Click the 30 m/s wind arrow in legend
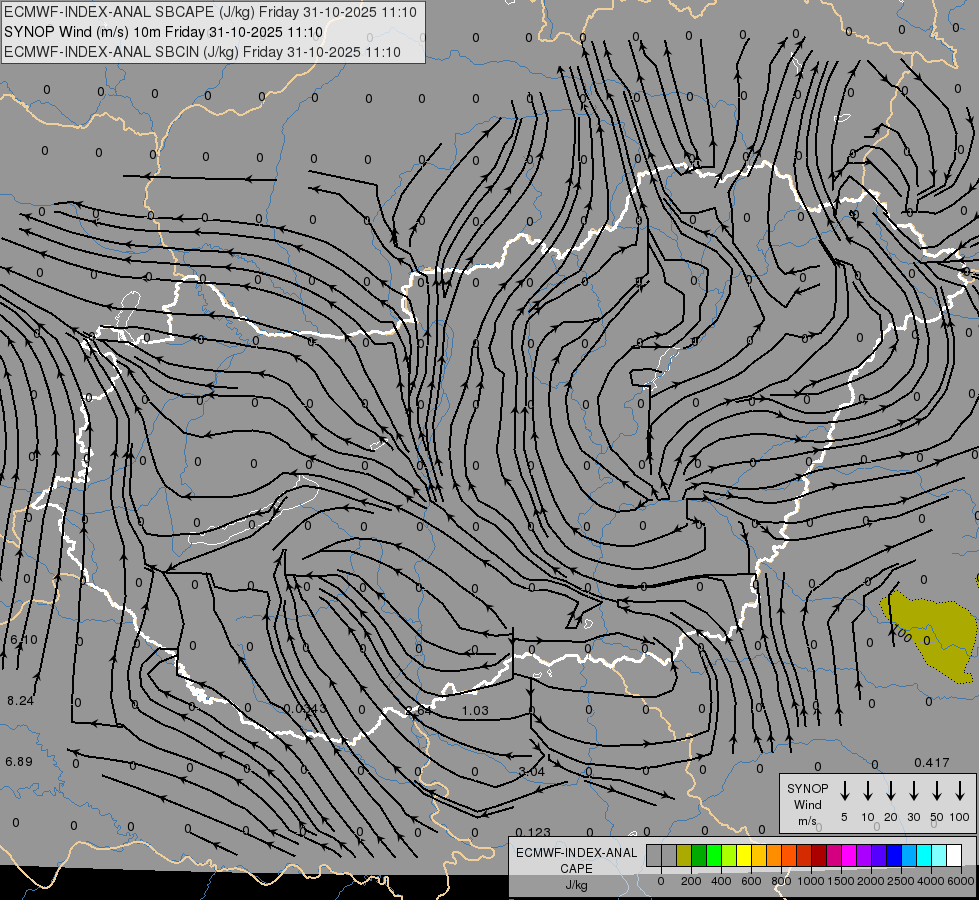 pos(913,791)
